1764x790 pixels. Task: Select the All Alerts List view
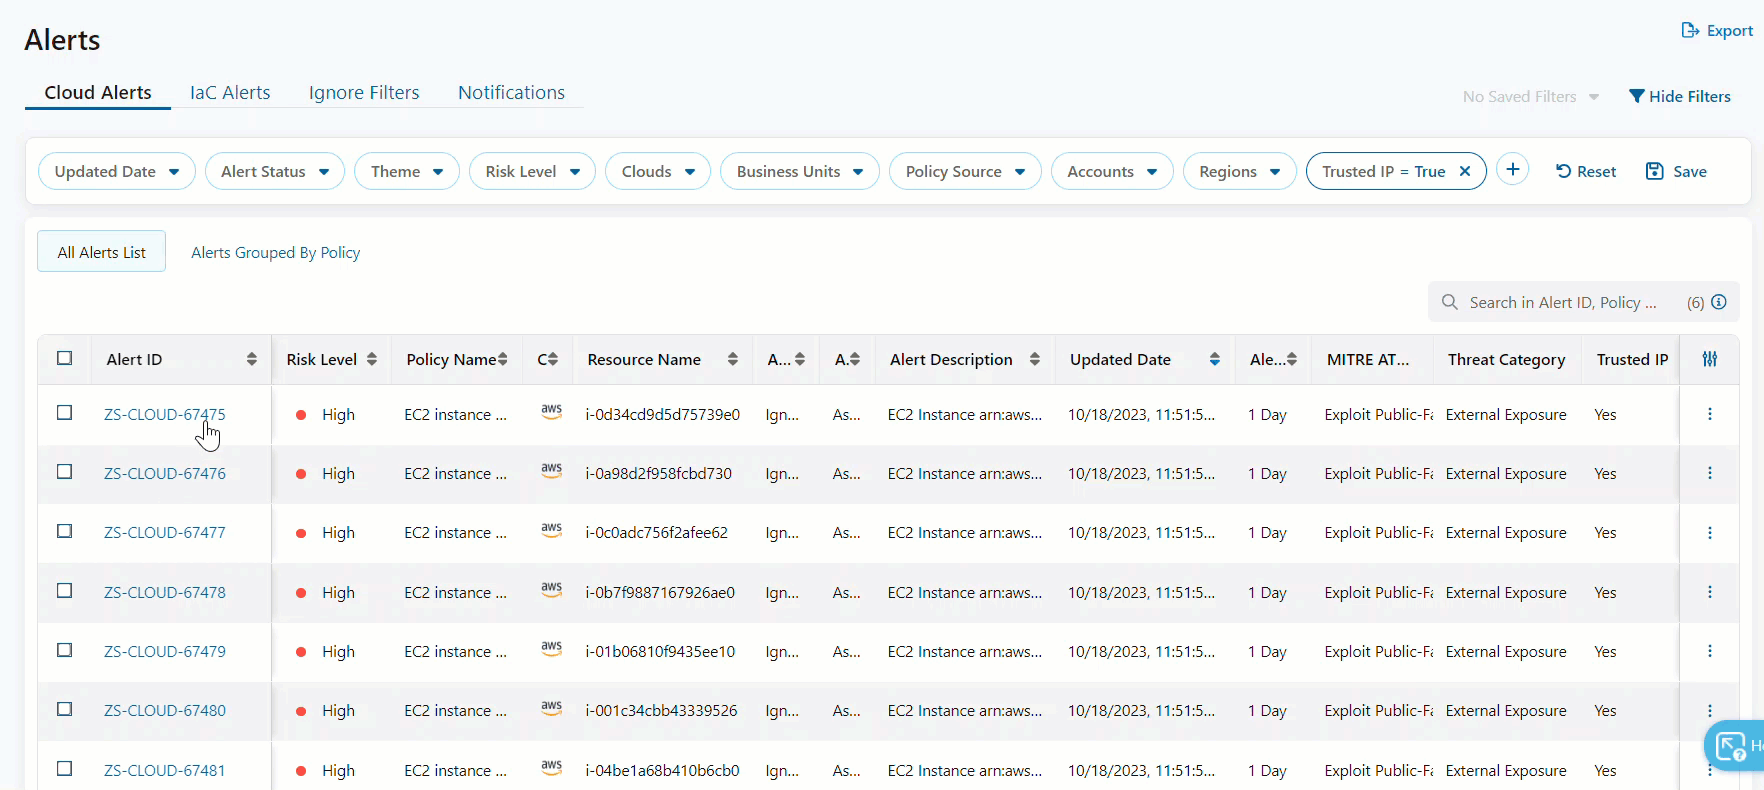(101, 252)
